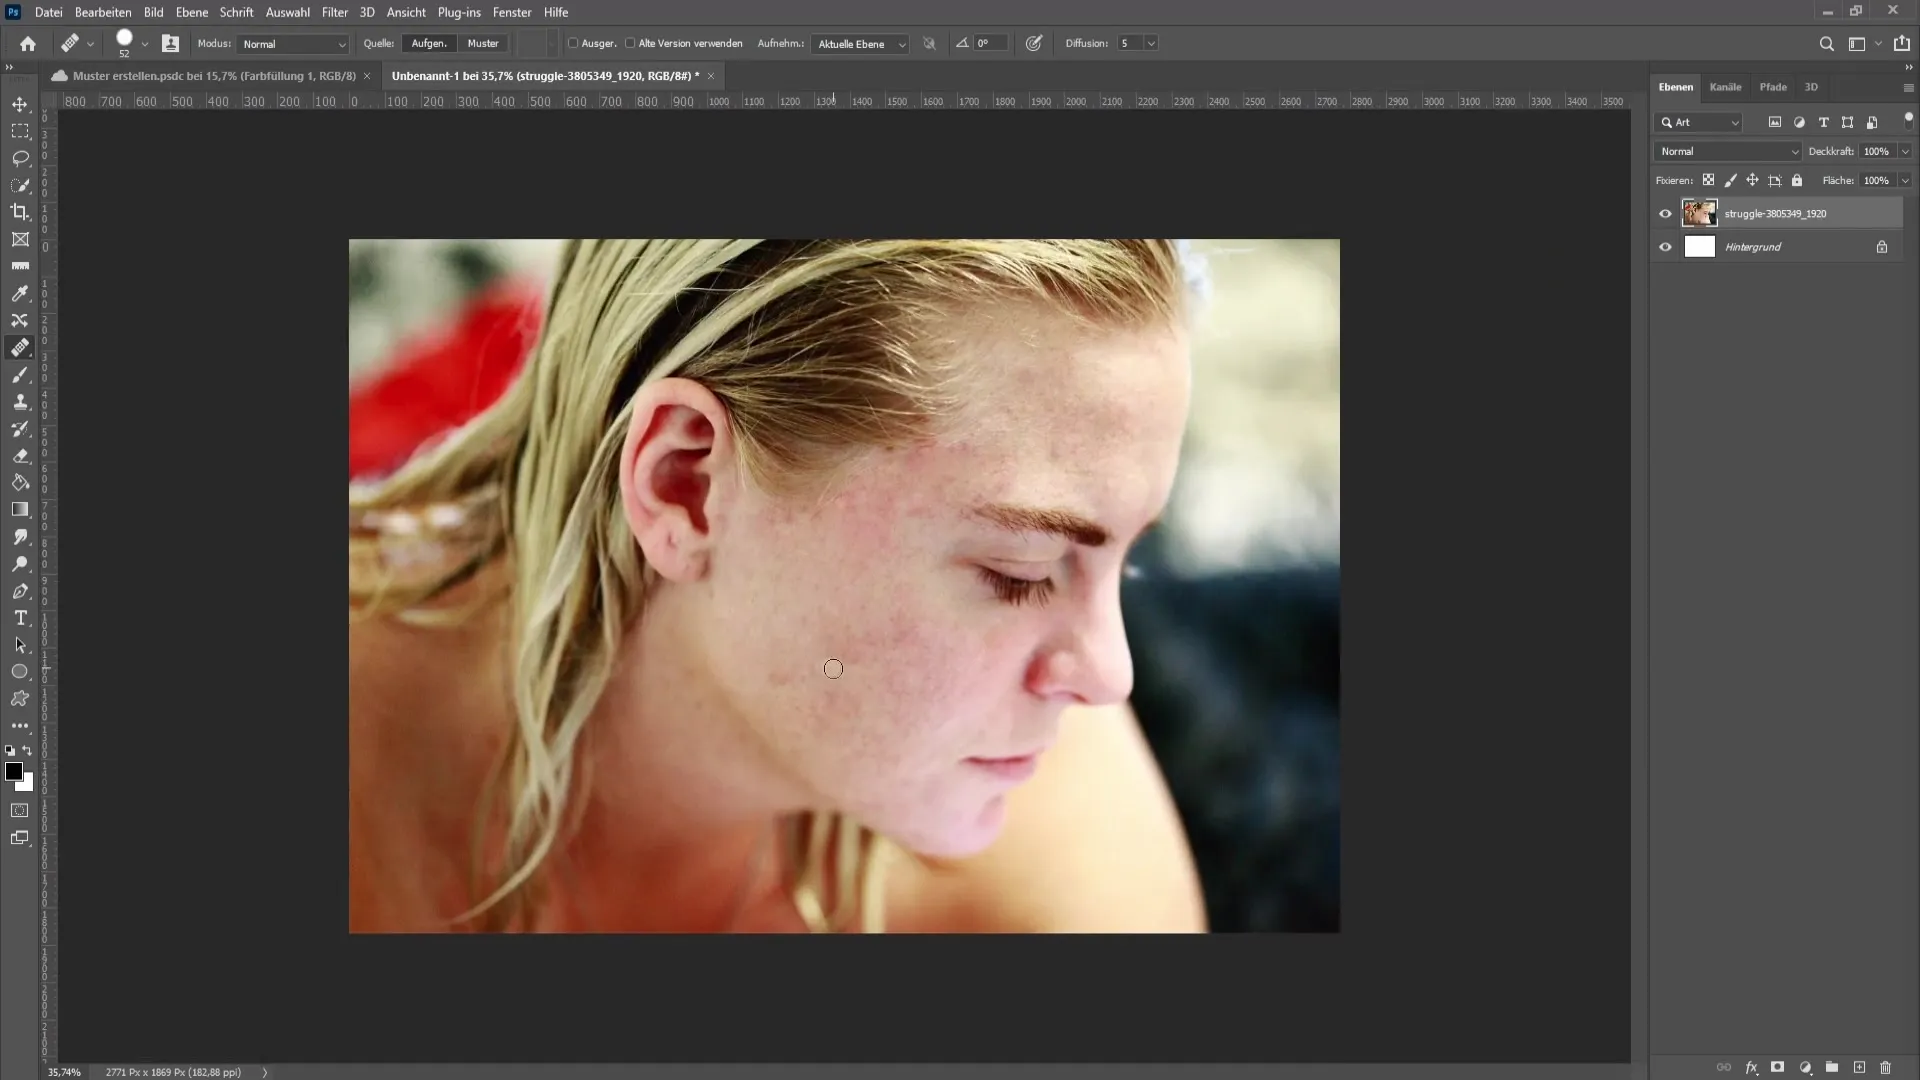Select the Move tool

[x=20, y=104]
